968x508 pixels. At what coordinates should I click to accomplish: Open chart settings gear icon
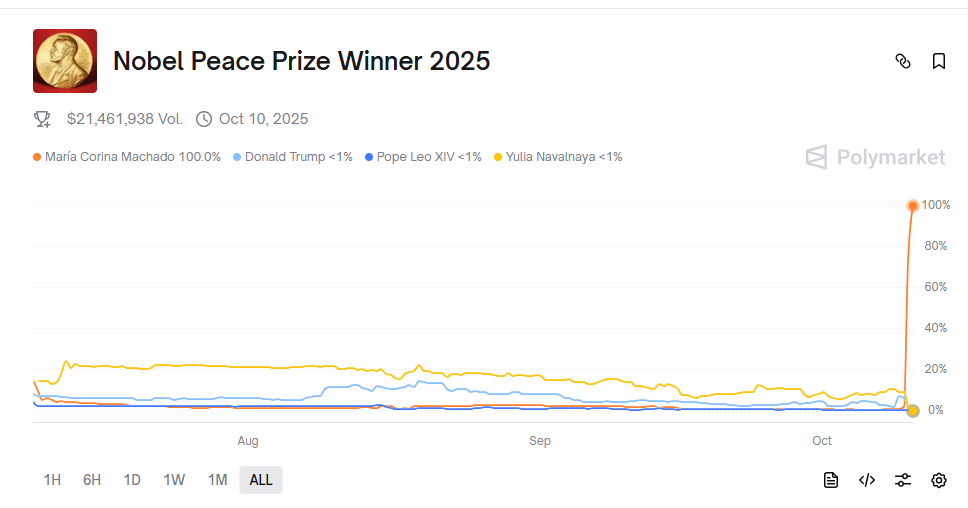coord(939,480)
